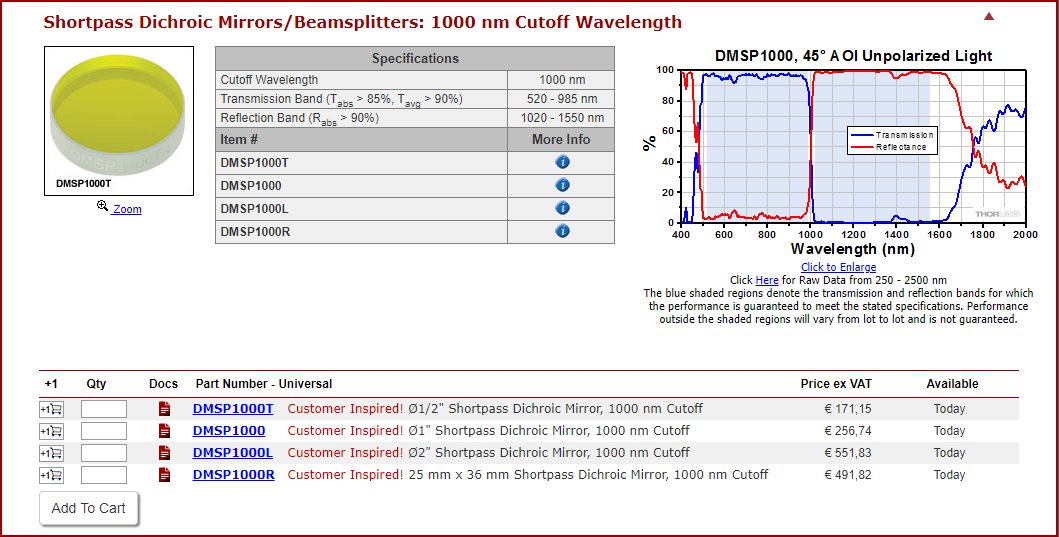The image size is (1059, 537).
Task: Open docs PDF icon for DMSP1000
Action: coord(164,431)
